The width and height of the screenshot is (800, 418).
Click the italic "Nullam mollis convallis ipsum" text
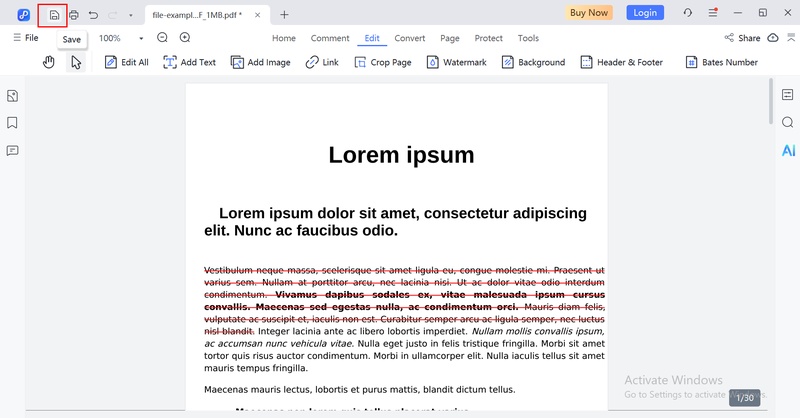(x=538, y=331)
